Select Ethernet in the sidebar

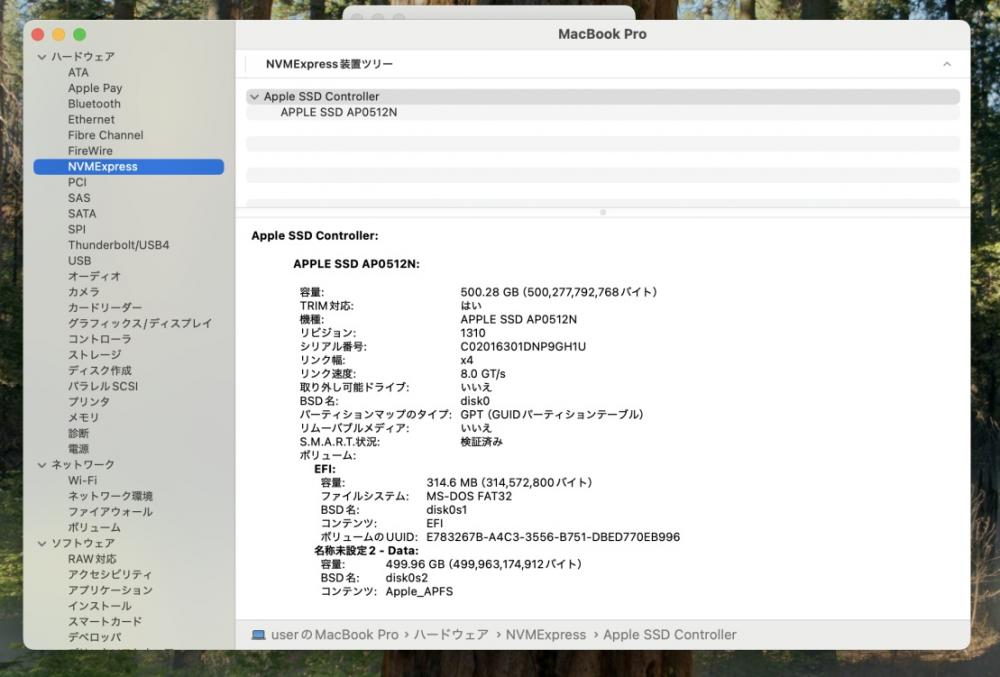[x=91, y=119]
